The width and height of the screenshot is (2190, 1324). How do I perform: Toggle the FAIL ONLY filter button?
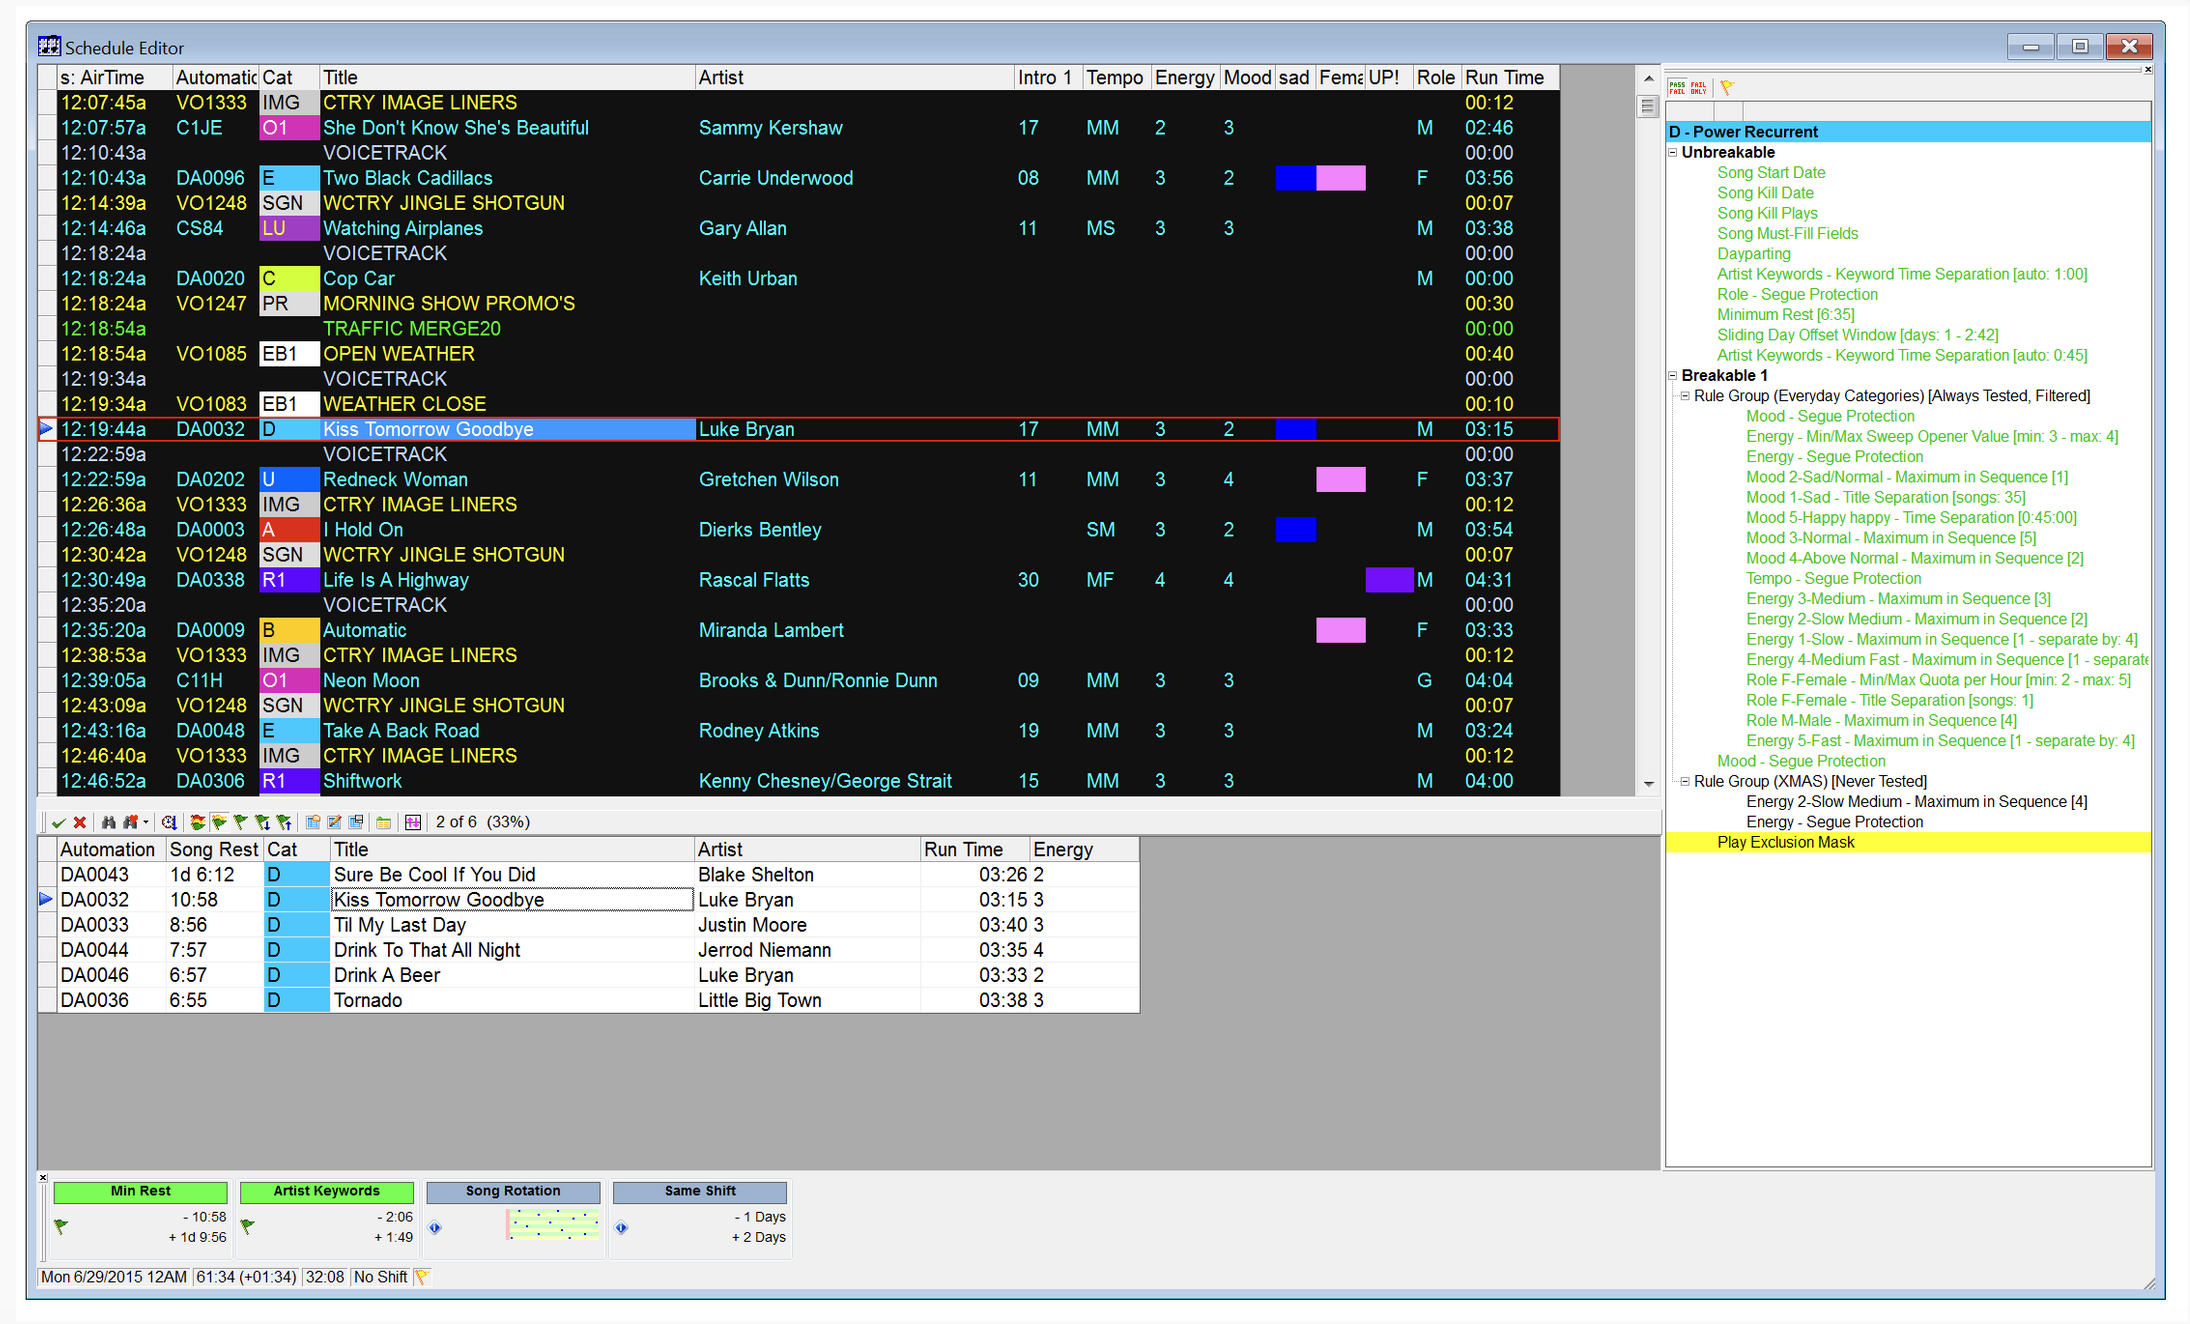(1698, 88)
